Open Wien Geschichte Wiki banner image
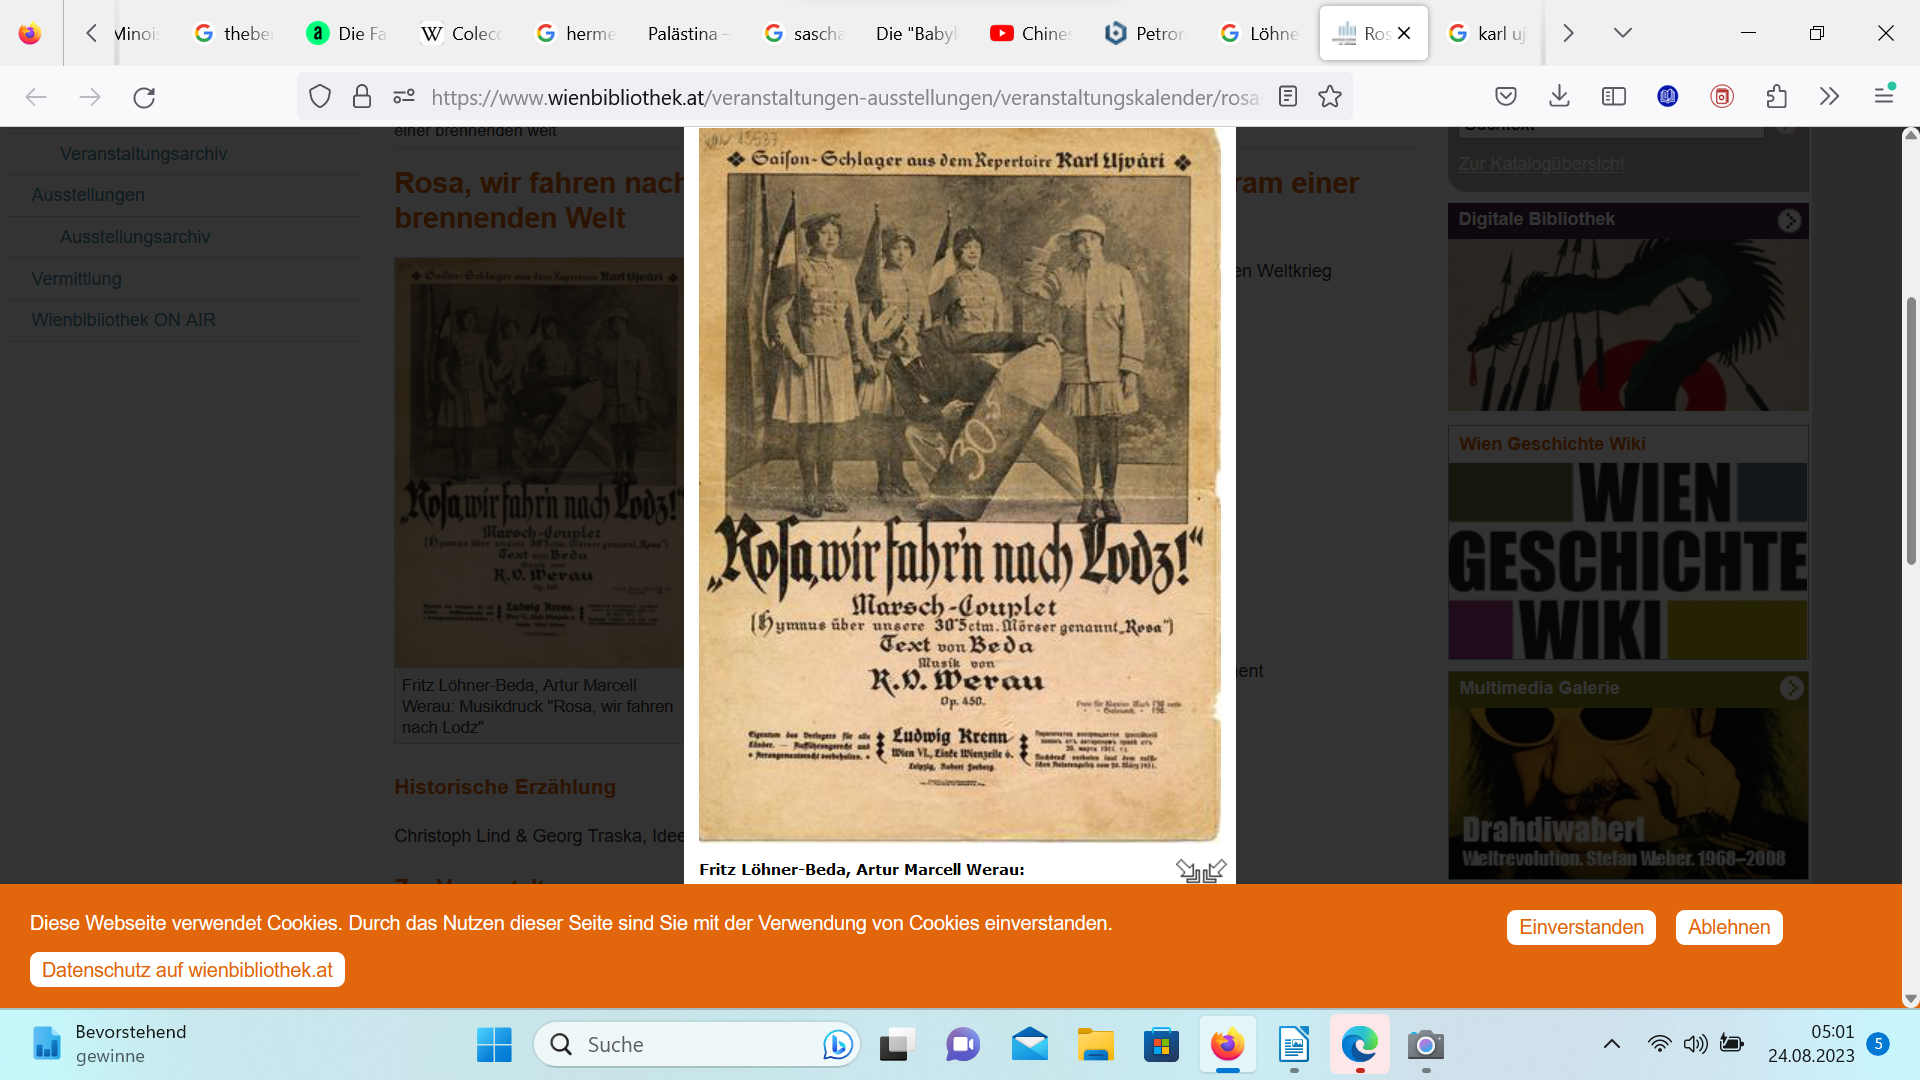Viewport: 1920px width, 1080px height. 1627,560
